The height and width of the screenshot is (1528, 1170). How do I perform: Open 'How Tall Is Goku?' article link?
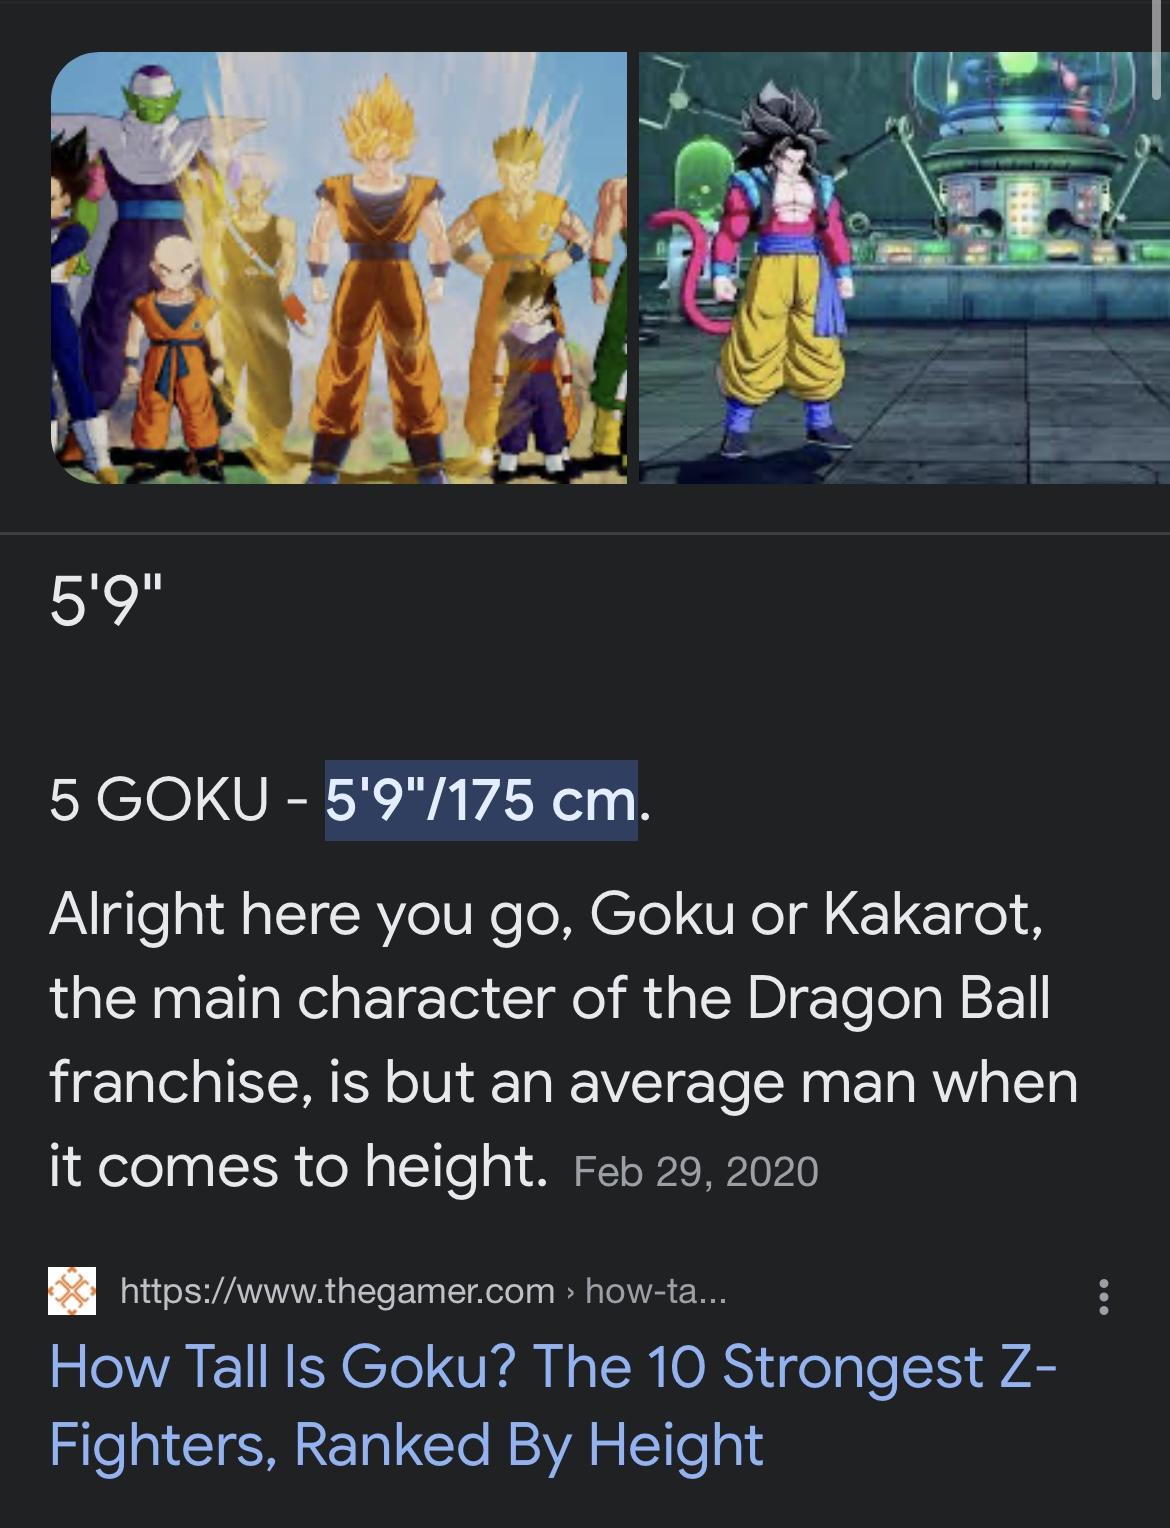tap(552, 1405)
